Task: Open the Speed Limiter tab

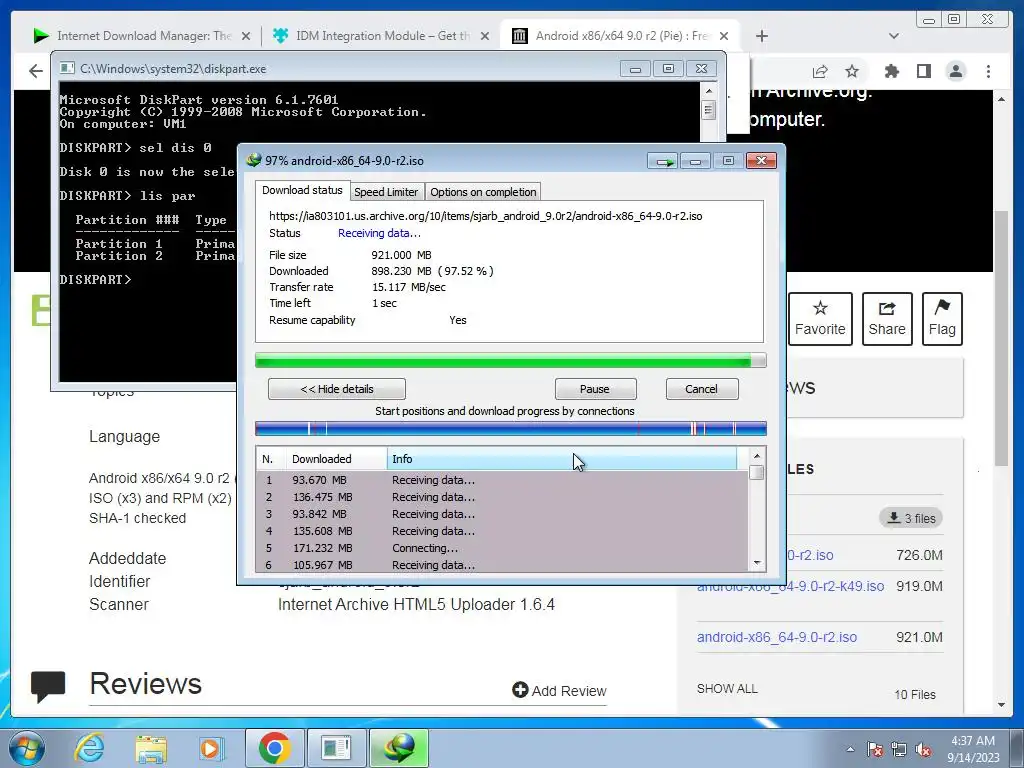Action: 386,192
